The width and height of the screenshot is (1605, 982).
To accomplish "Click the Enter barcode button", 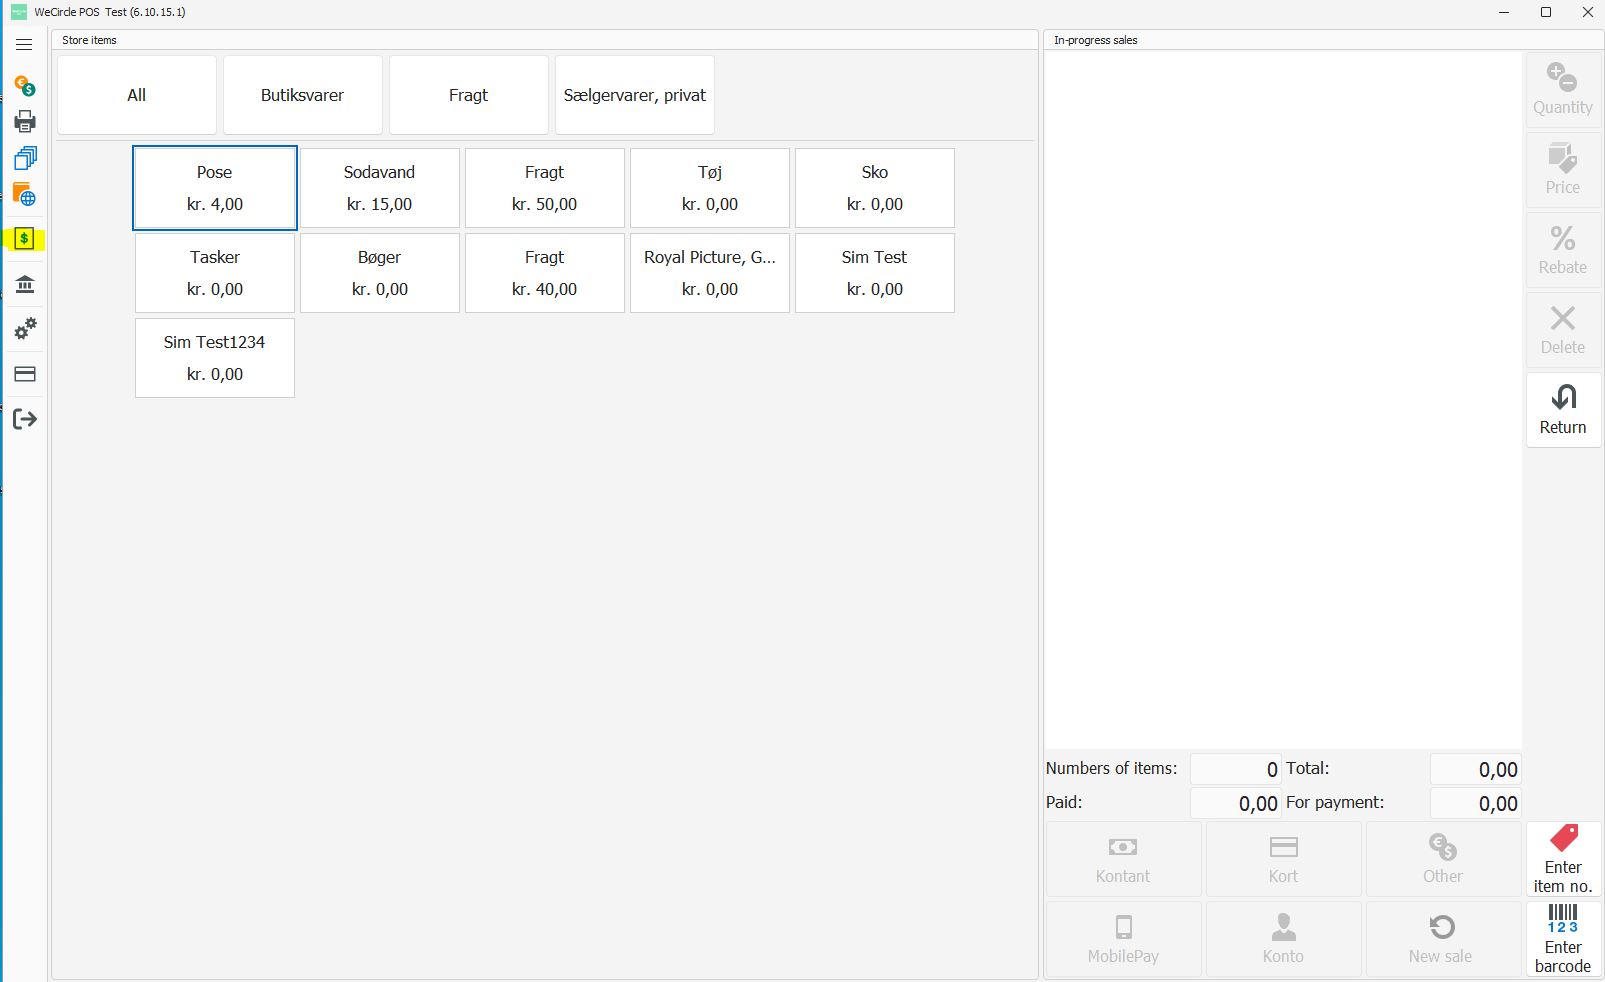I will [1563, 939].
